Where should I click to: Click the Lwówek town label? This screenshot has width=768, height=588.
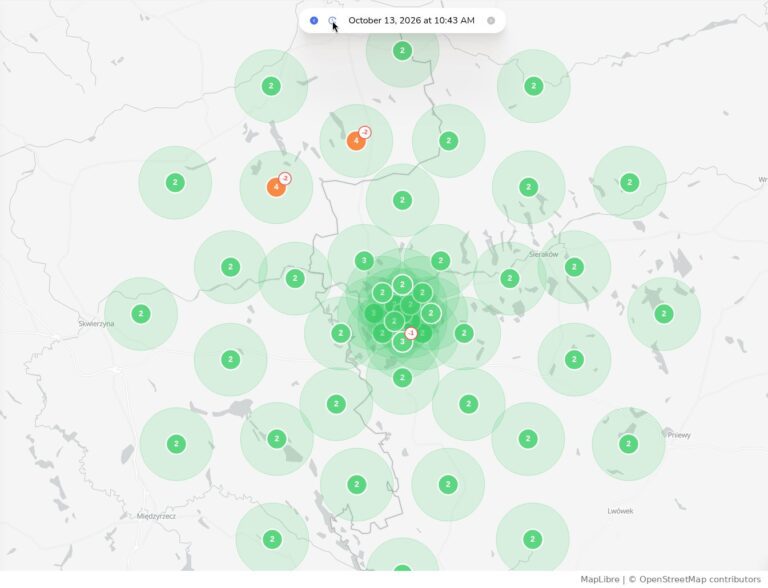click(621, 511)
